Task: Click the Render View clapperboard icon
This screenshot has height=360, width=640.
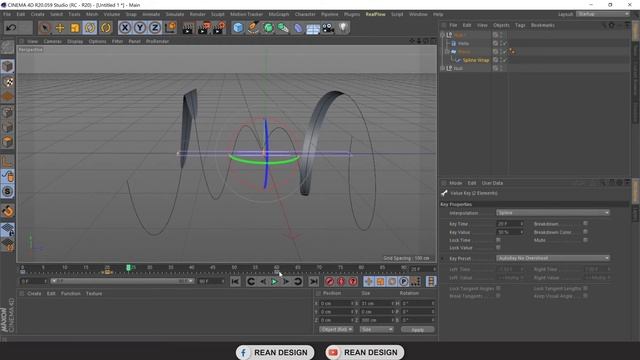Action: (x=188, y=28)
